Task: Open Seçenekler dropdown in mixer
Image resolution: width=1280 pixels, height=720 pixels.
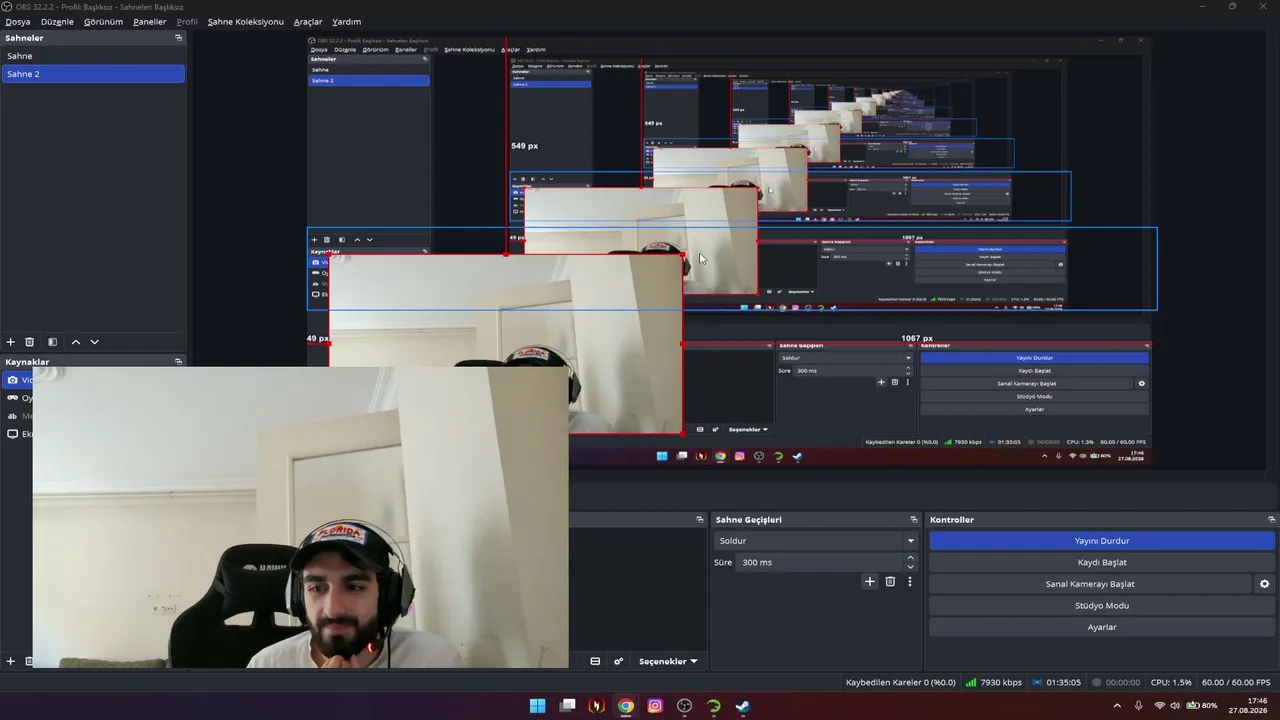Action: pyautogui.click(x=668, y=662)
